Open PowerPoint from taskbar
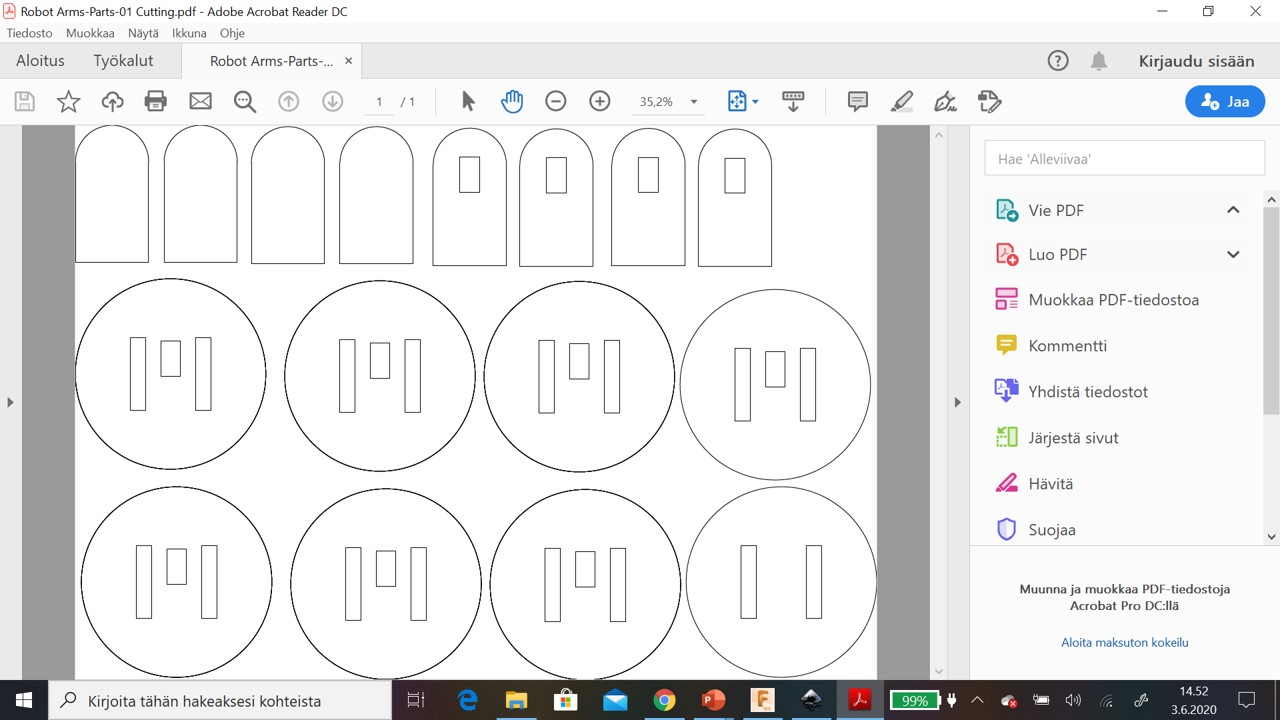This screenshot has width=1280, height=720. click(713, 700)
